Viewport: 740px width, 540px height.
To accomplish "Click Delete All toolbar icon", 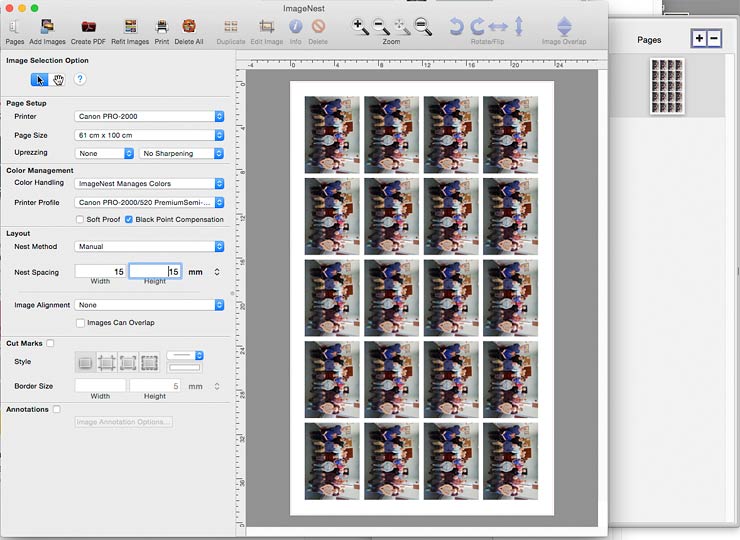I will 189,31.
